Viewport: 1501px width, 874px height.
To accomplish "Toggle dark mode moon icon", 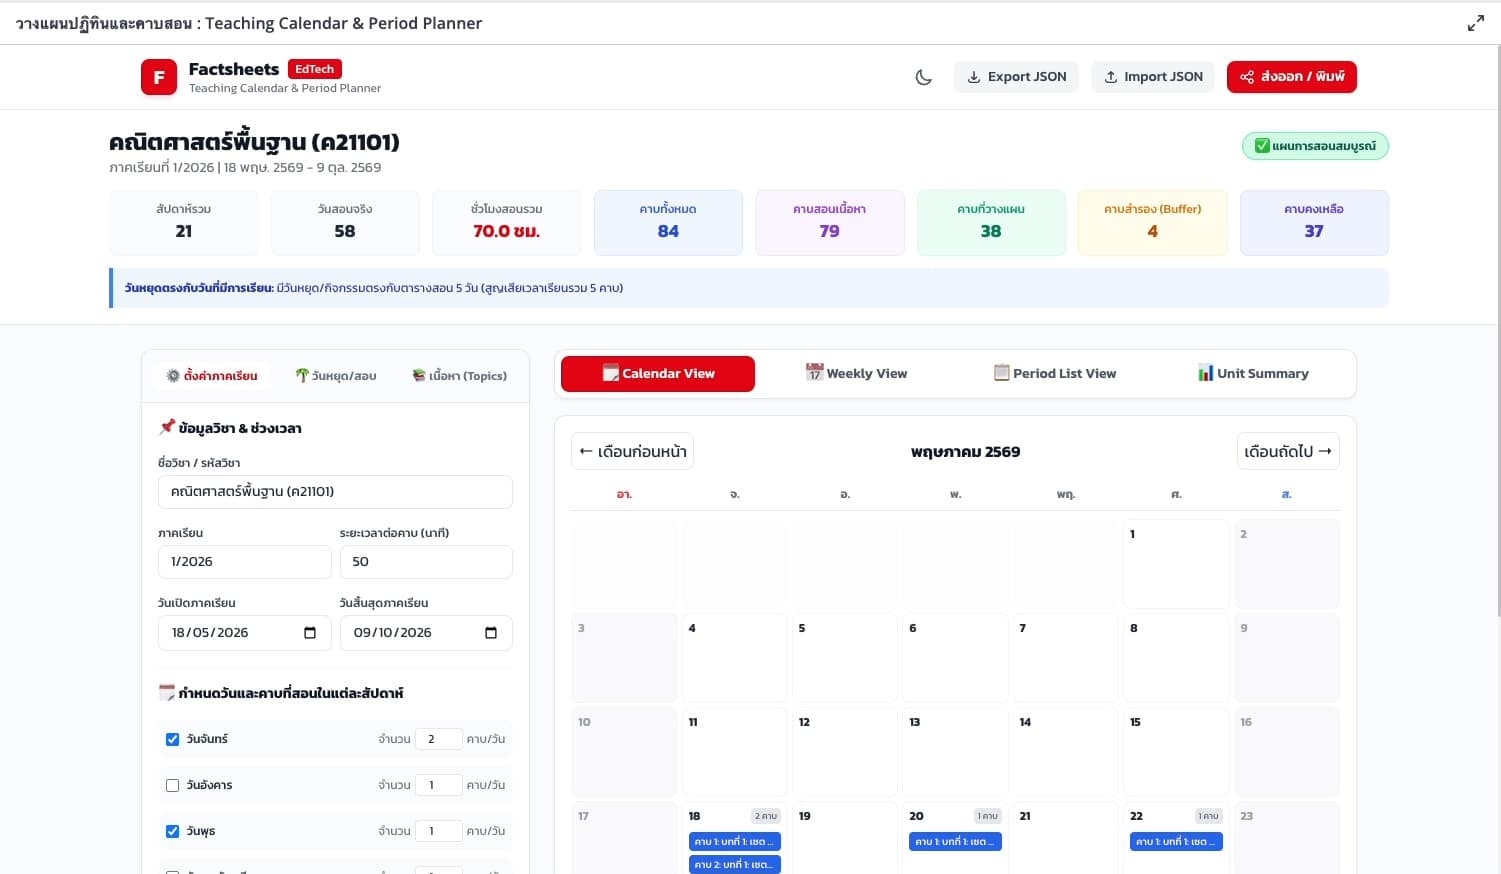I will tap(924, 77).
